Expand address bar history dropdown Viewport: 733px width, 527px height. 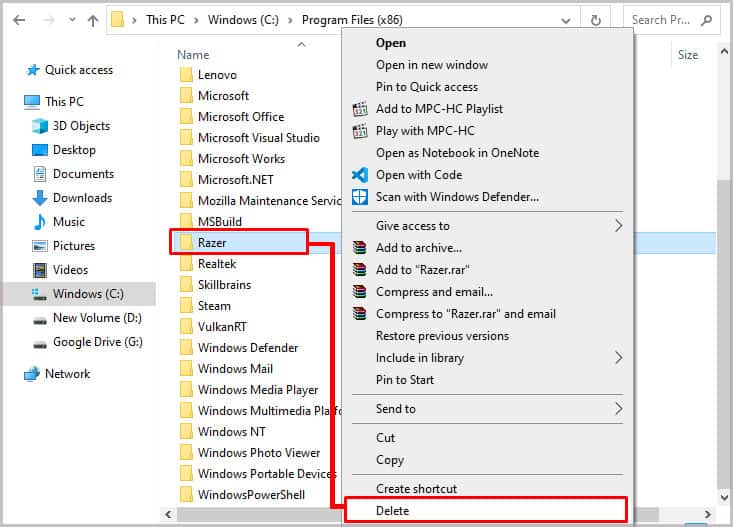coord(566,21)
